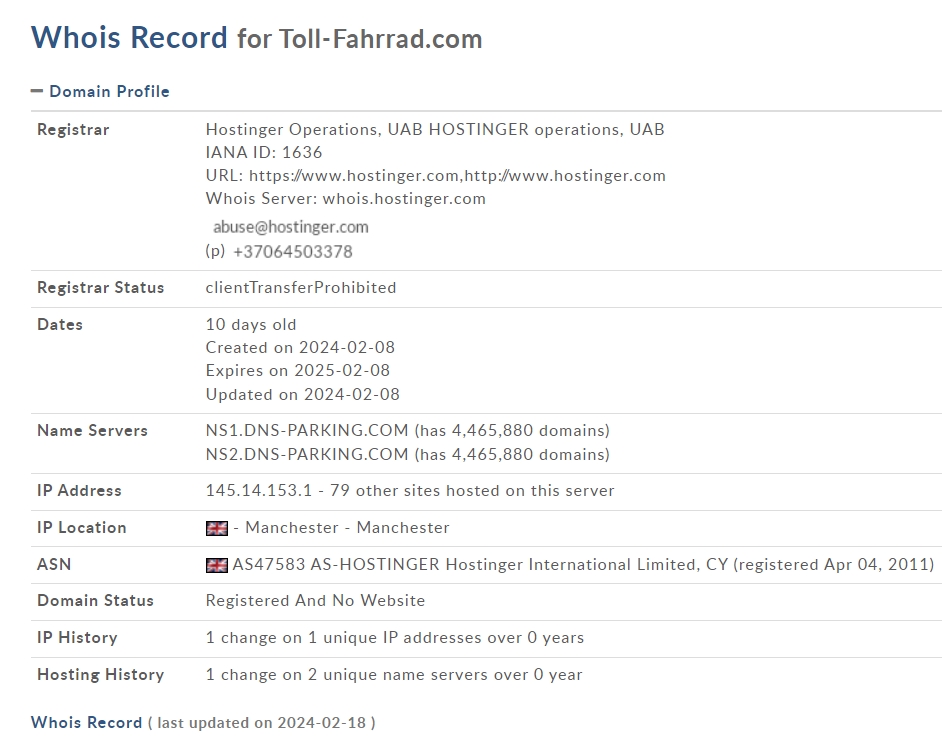942x741 pixels.
Task: Click the '10 days old' text
Action: (251, 325)
